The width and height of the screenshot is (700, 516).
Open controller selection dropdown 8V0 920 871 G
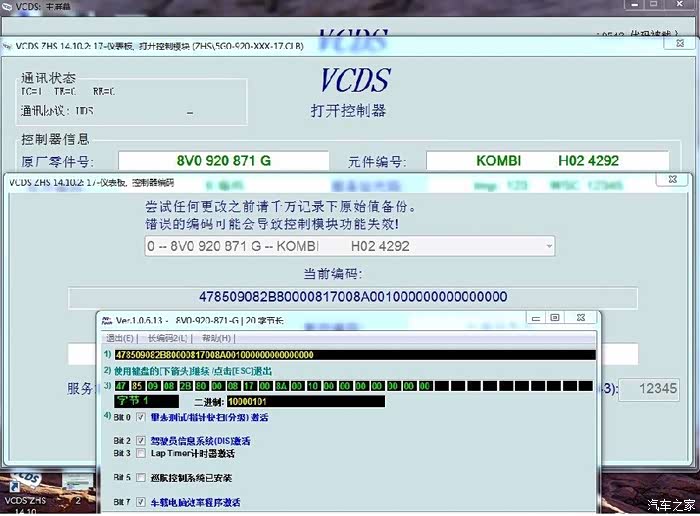[x=350, y=246]
